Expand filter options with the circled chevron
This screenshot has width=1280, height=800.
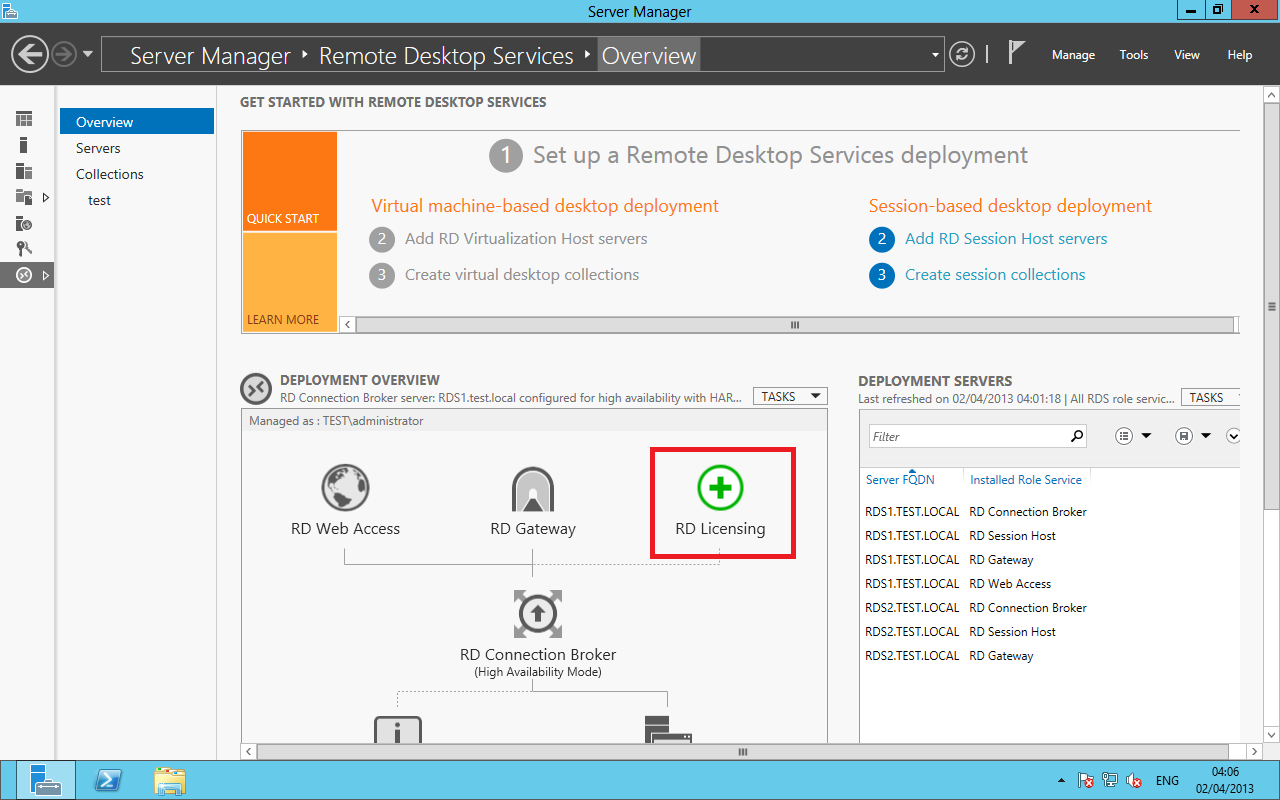[x=1233, y=436]
